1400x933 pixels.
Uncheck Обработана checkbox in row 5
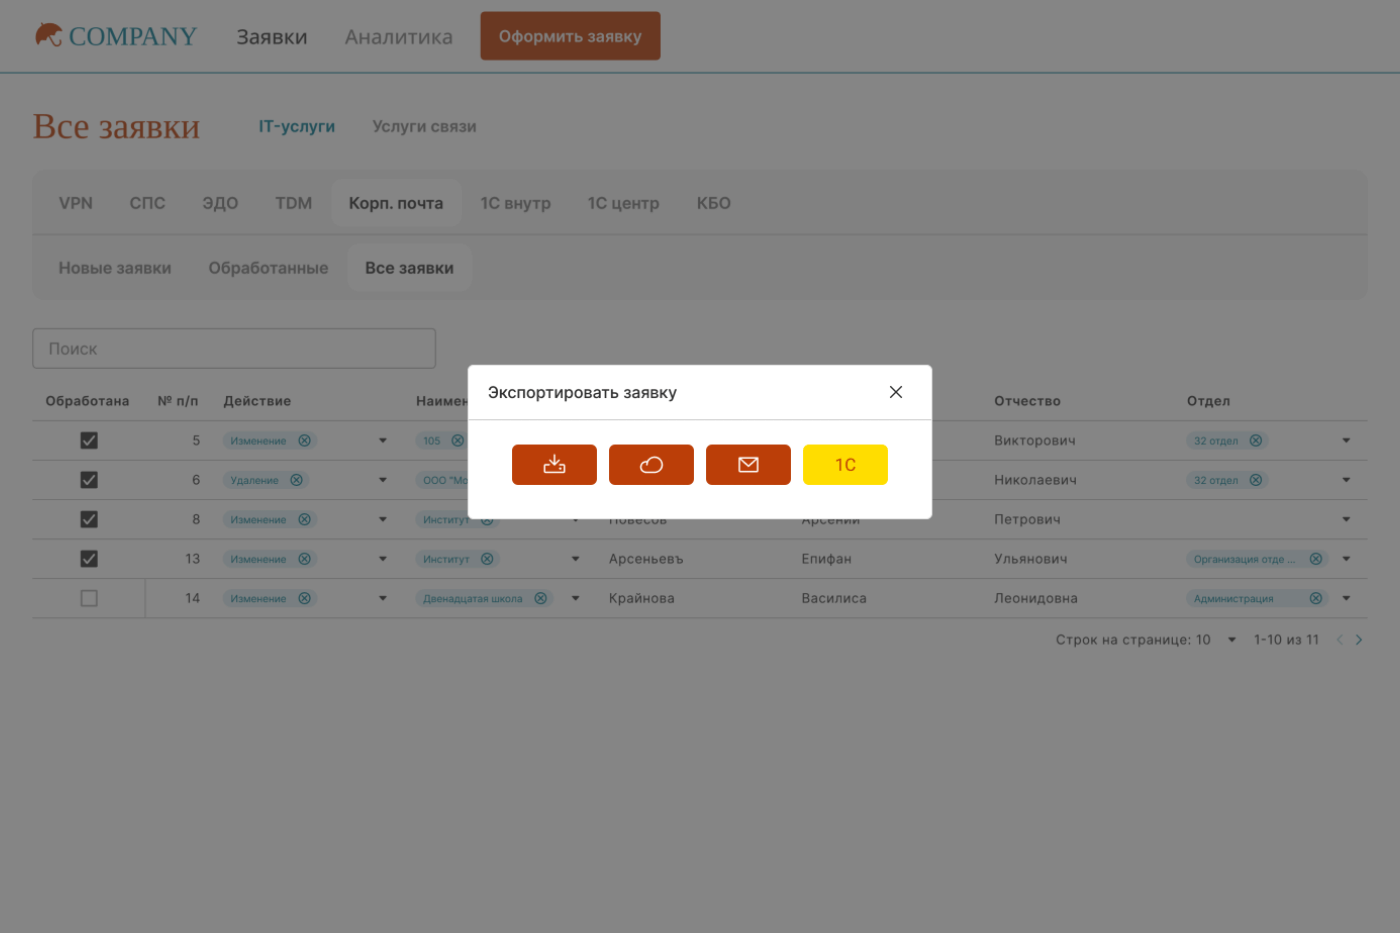89,440
